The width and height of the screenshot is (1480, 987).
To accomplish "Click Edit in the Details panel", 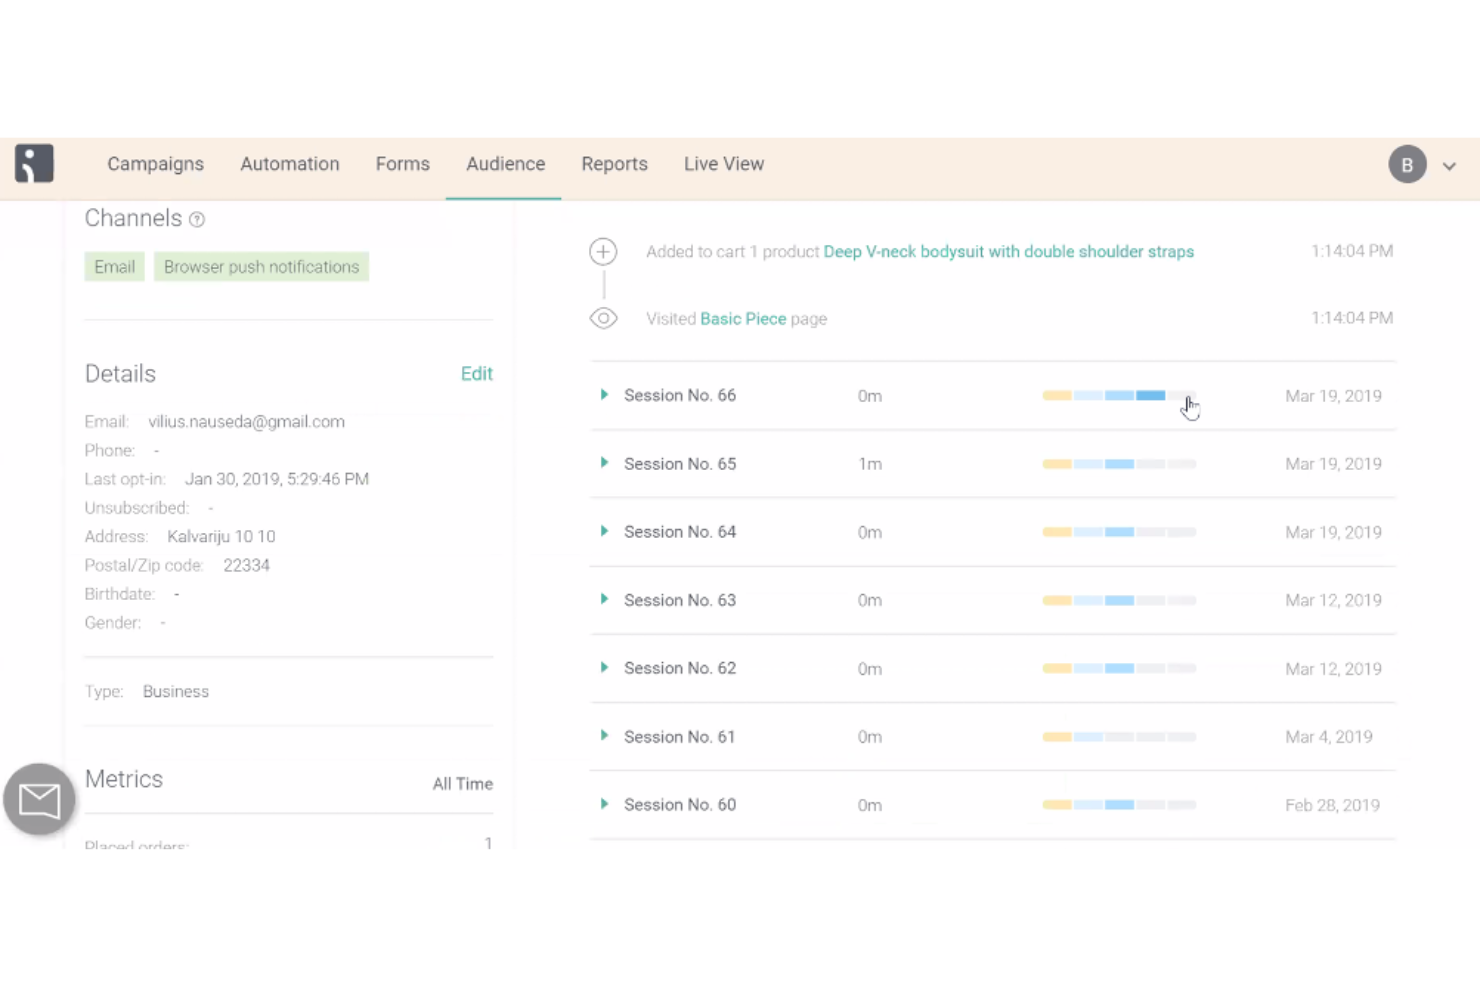I will [x=476, y=373].
